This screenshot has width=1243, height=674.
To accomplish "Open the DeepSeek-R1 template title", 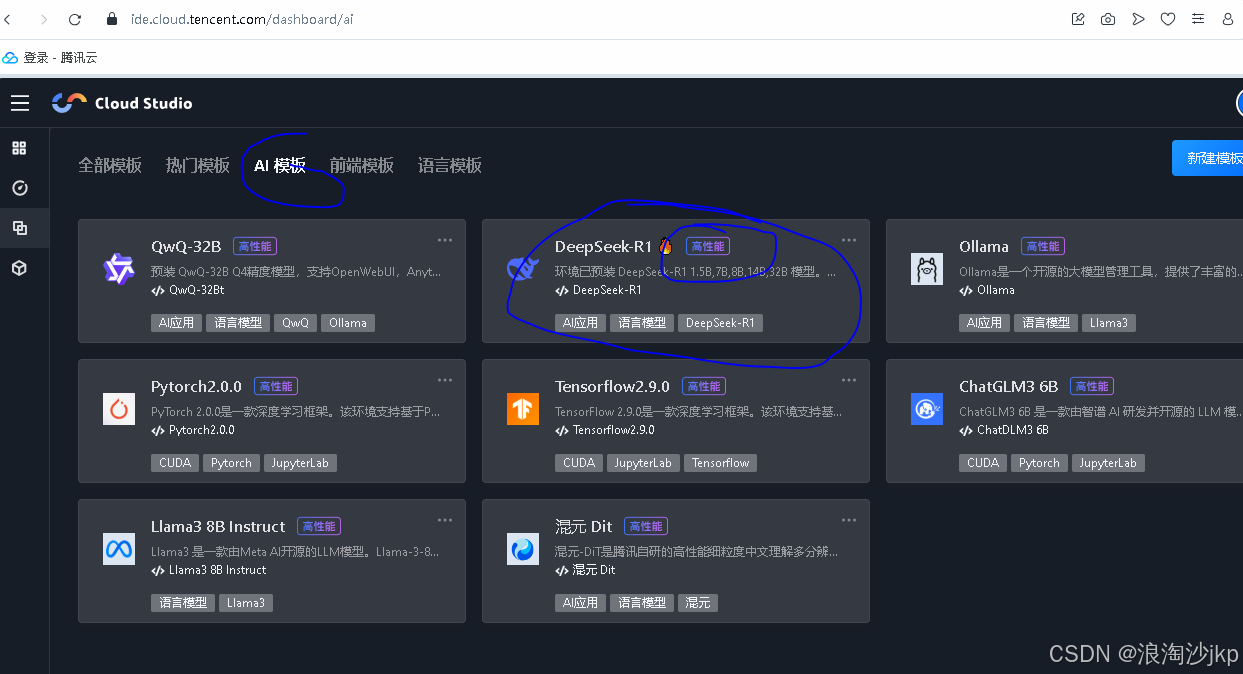I will point(604,246).
